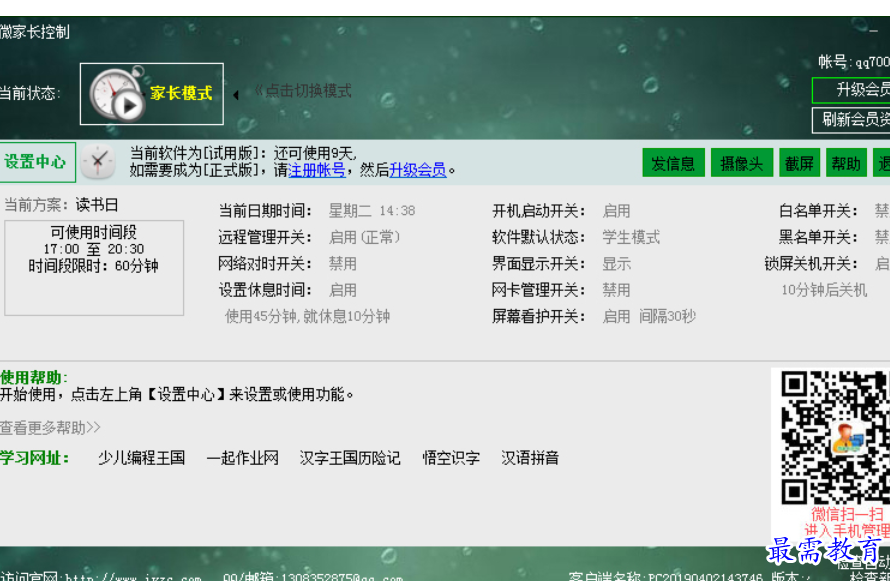Click 网卡管理开关 value 禁用
890x581 pixels.
click(616, 290)
